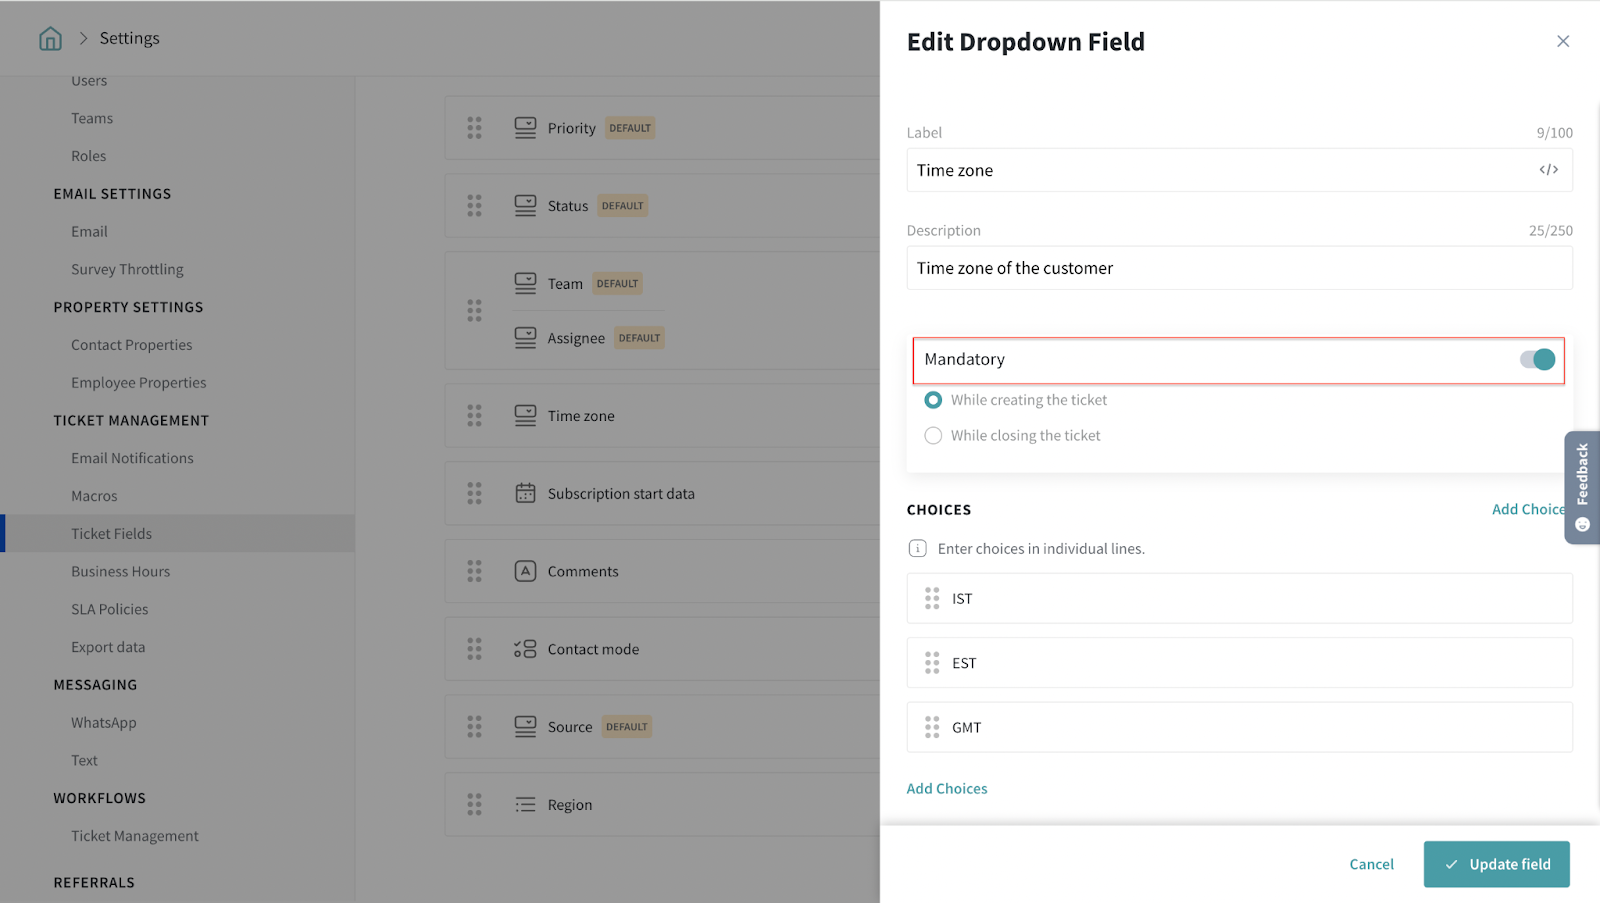
Task: Click the Update field button
Action: [1496, 864]
